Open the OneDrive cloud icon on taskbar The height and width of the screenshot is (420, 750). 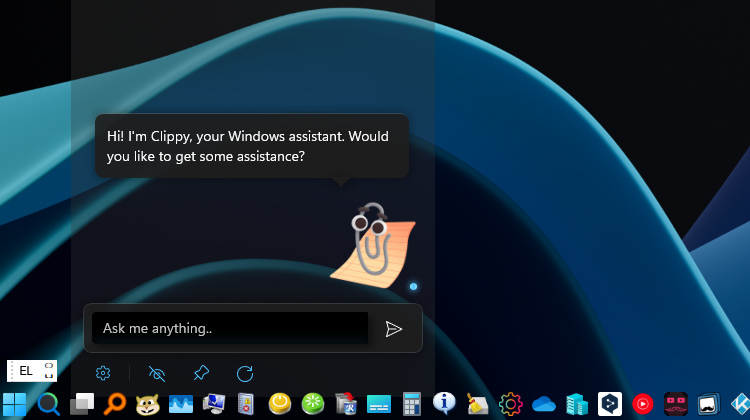coord(544,404)
